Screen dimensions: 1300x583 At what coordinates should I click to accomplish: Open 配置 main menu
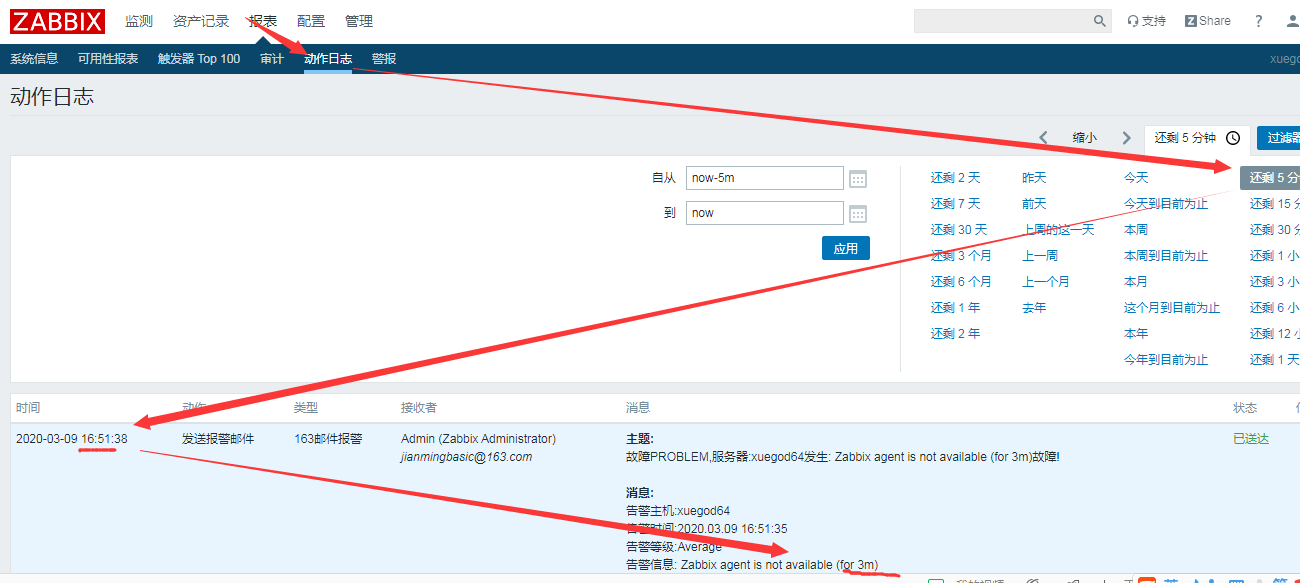pyautogui.click(x=311, y=21)
